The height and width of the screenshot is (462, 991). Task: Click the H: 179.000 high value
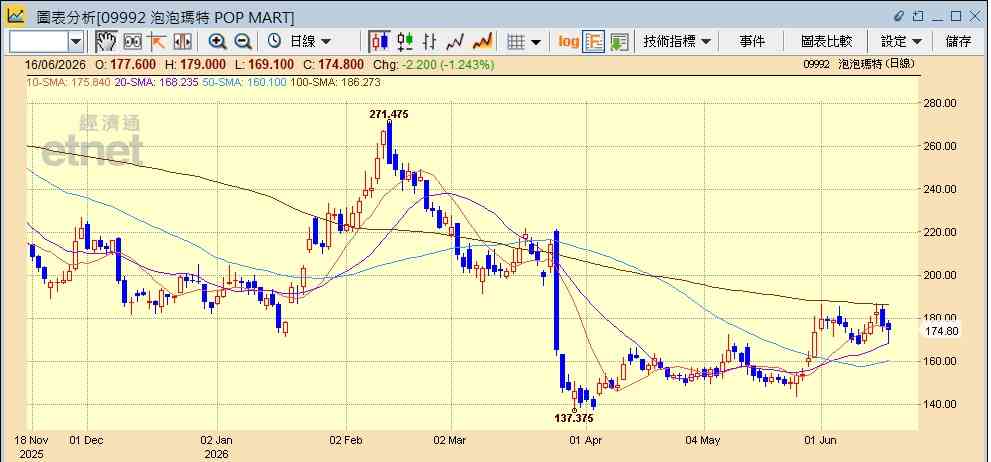tap(195, 65)
